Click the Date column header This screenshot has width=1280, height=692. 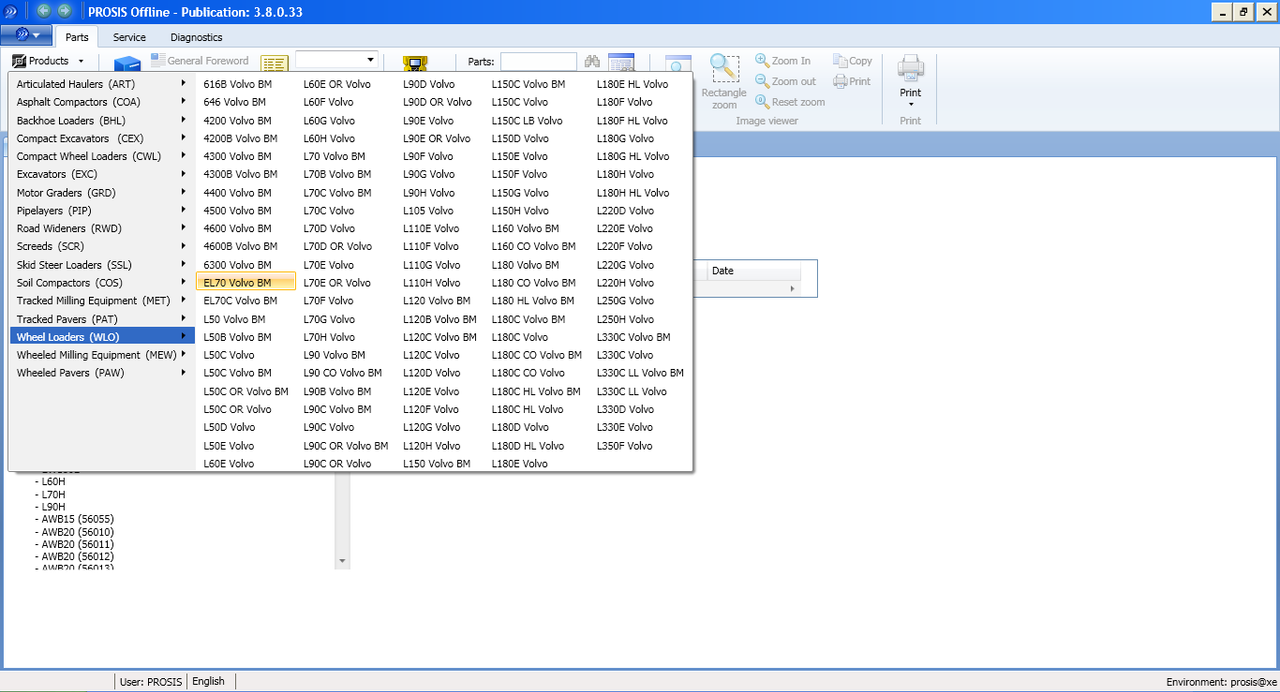tap(754, 271)
